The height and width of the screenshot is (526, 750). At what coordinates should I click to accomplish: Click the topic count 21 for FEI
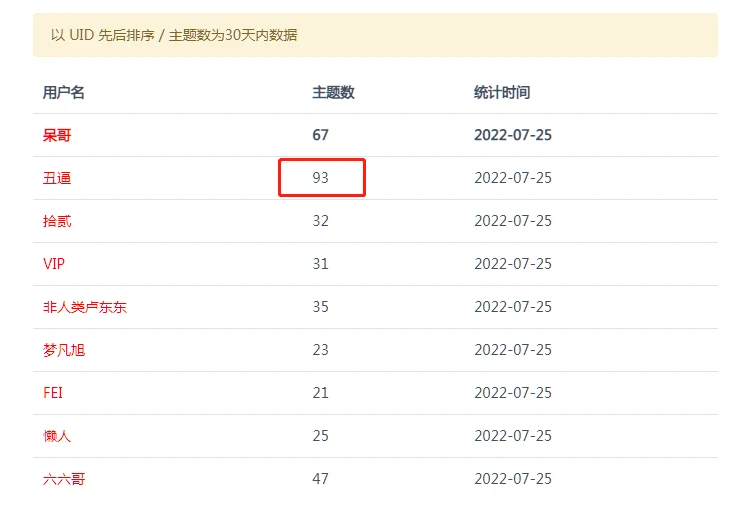[x=320, y=393]
